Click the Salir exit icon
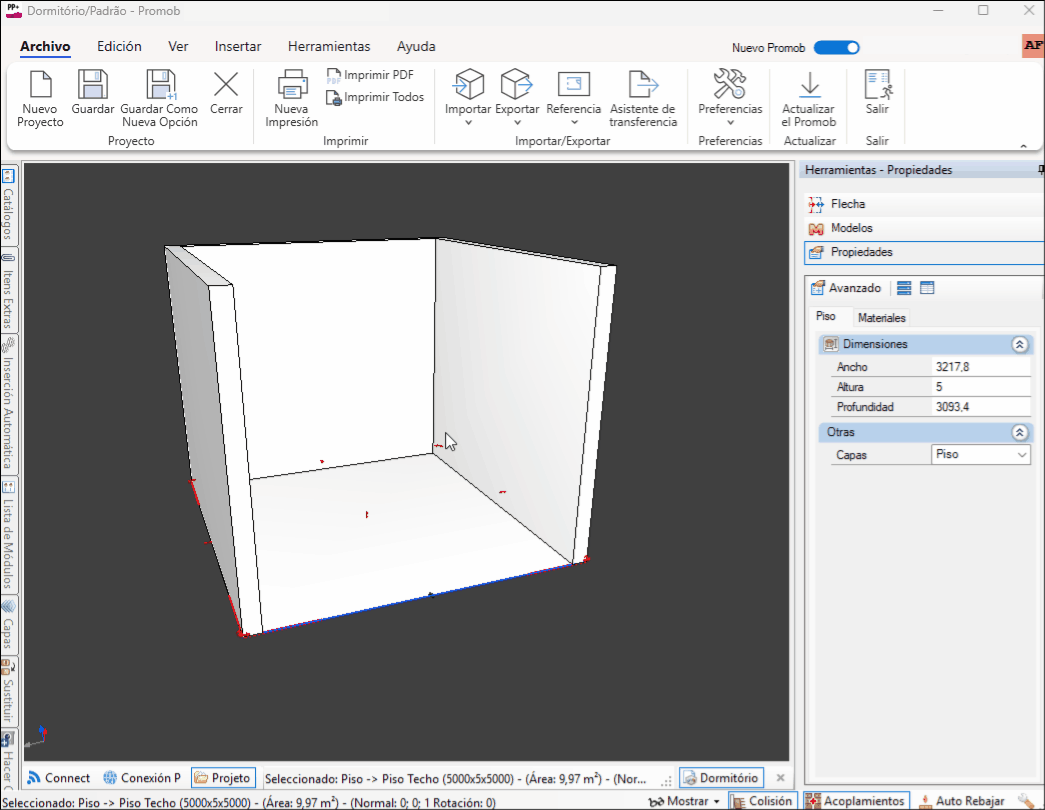This screenshot has height=810, width=1045. pos(877,85)
